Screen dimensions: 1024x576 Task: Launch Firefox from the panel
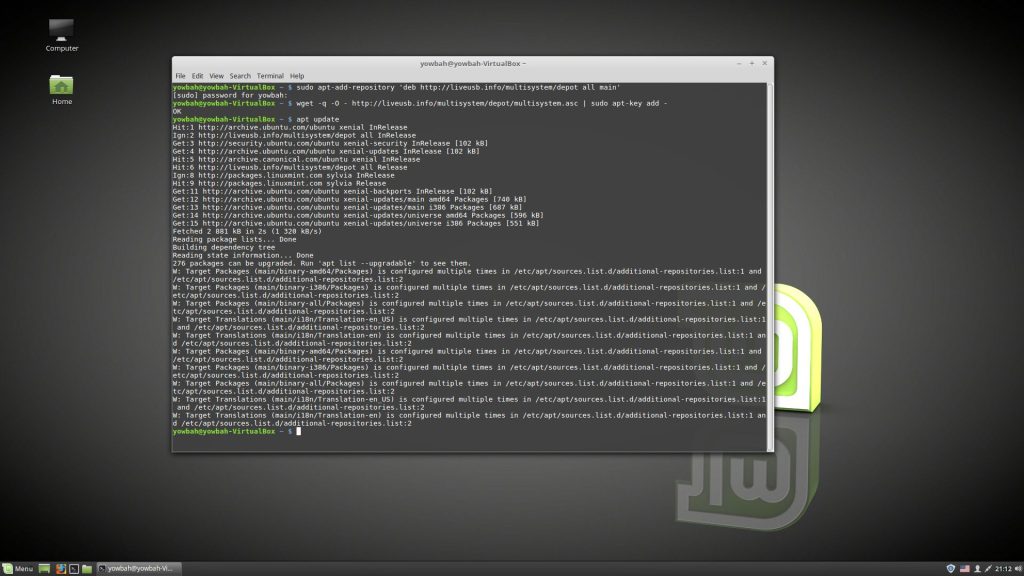[x=60, y=568]
